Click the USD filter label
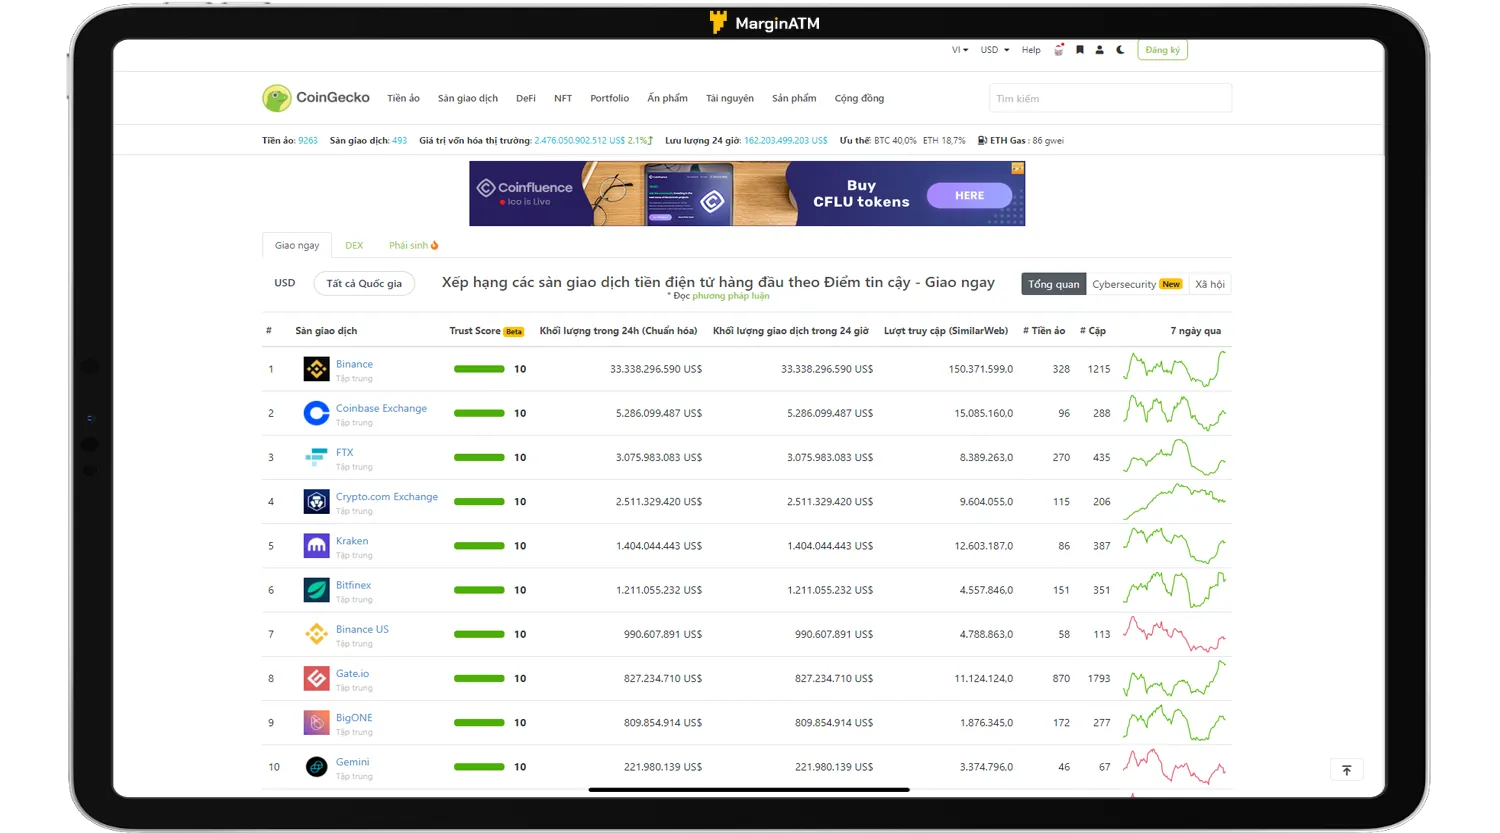This screenshot has width=1500, height=833. click(285, 283)
